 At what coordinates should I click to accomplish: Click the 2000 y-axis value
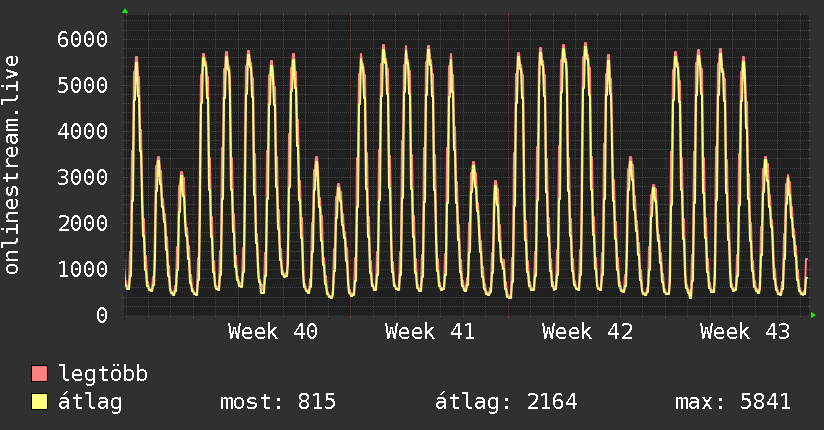[83, 223]
